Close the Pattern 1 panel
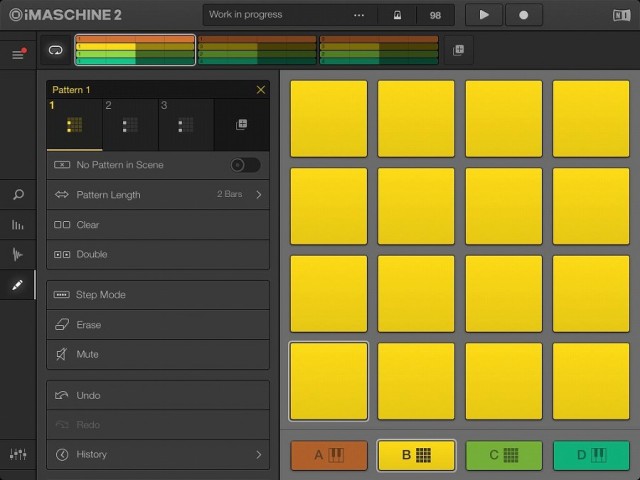The height and width of the screenshot is (480, 640). pos(261,90)
